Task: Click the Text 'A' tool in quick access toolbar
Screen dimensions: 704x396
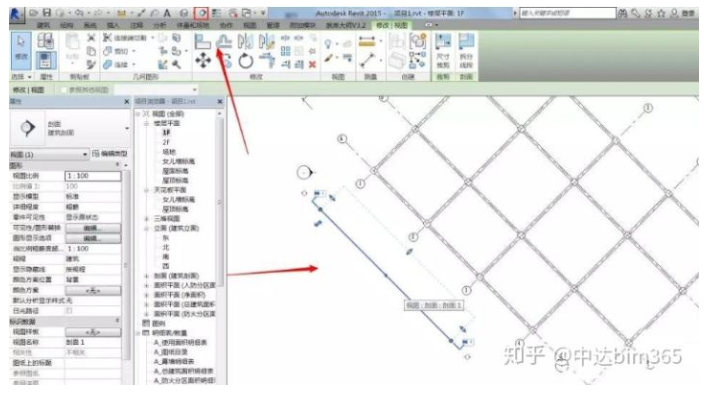Action: (x=167, y=13)
